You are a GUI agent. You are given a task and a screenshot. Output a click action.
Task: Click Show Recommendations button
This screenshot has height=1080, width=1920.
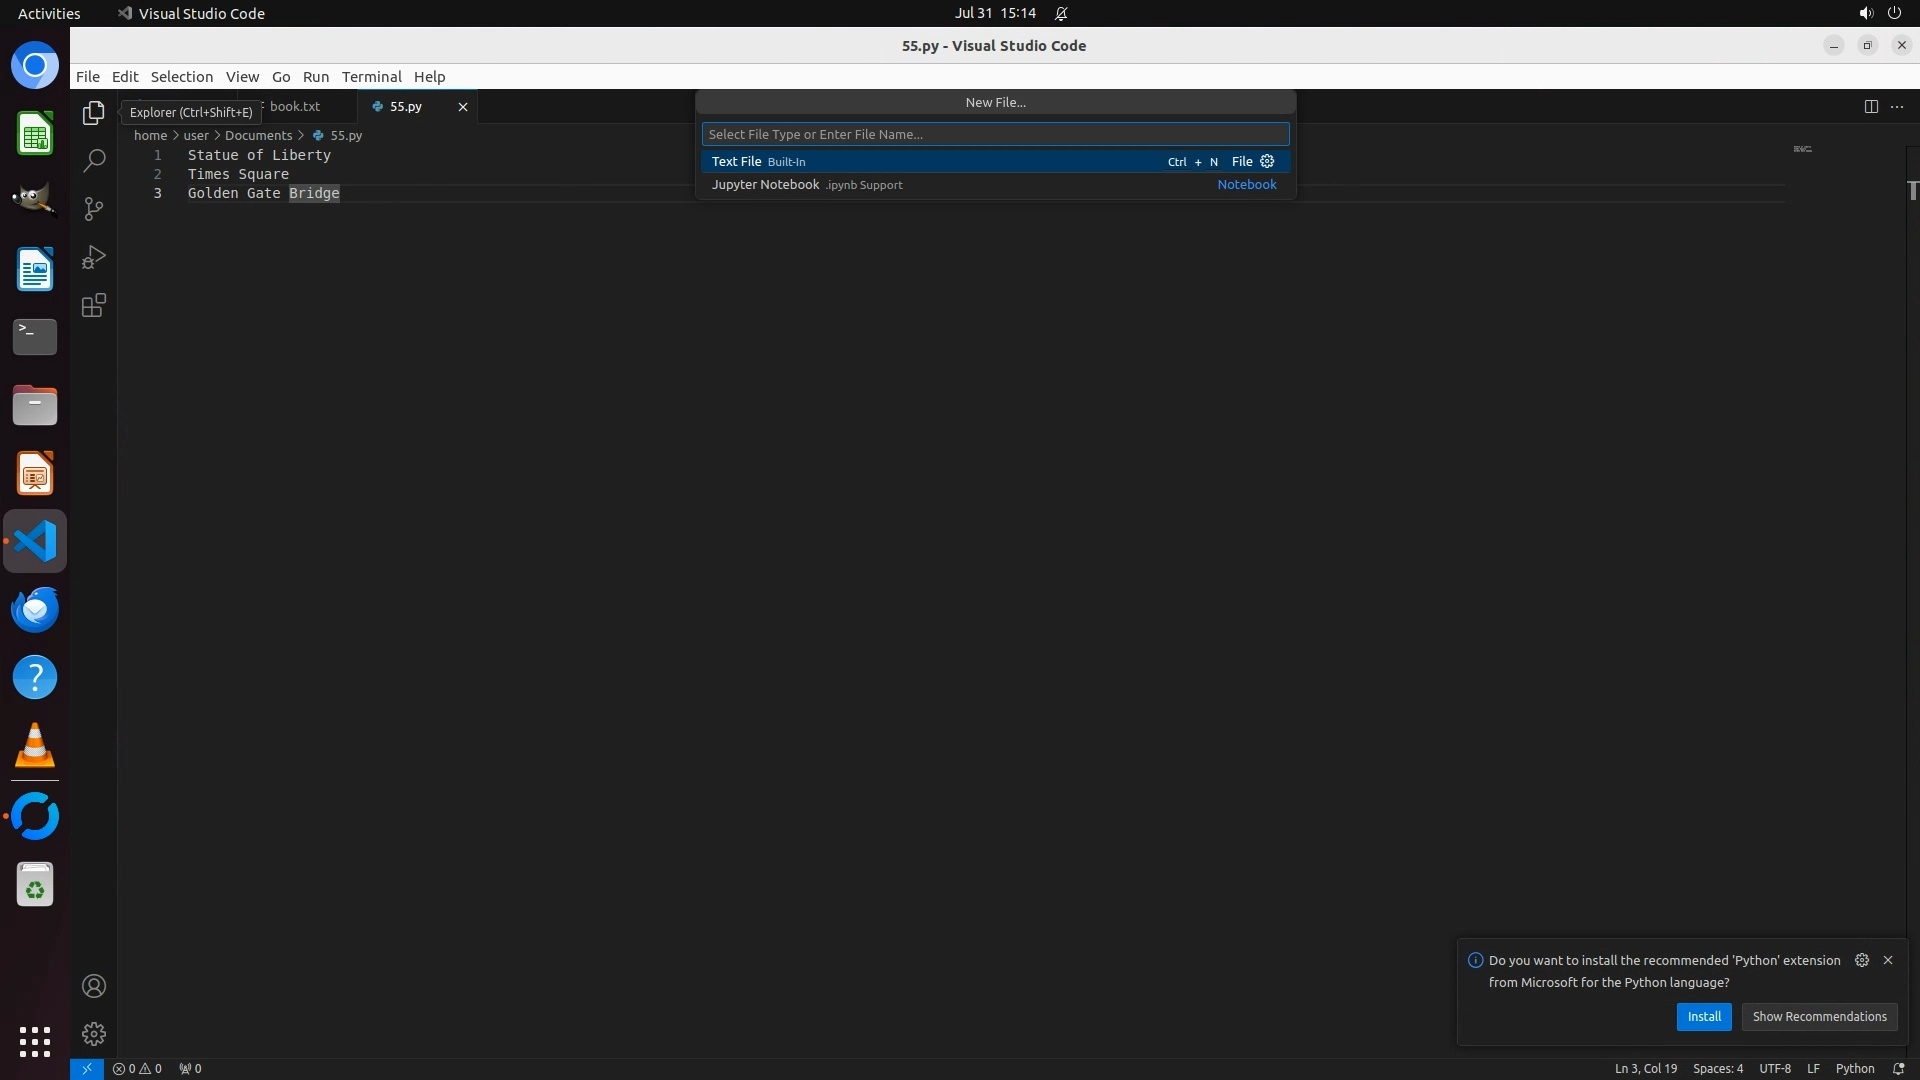(1818, 1016)
